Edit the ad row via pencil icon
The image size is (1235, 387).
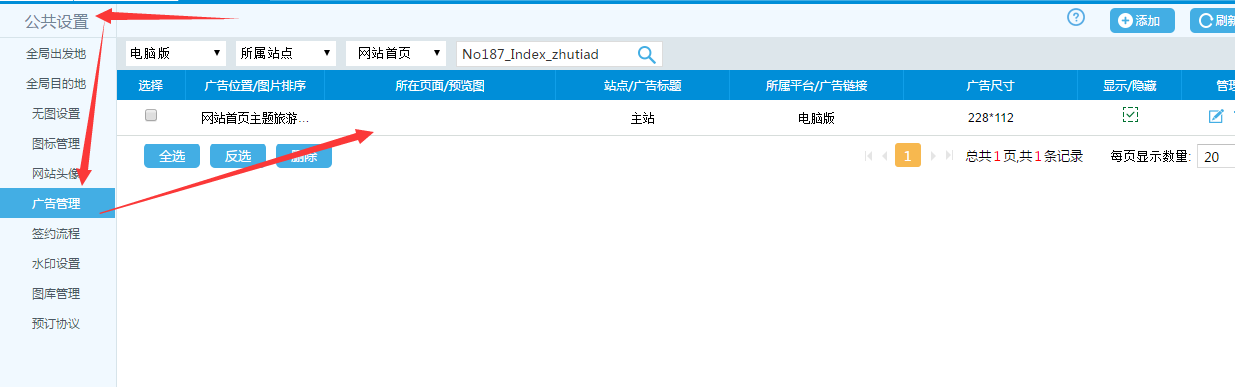click(x=1216, y=117)
